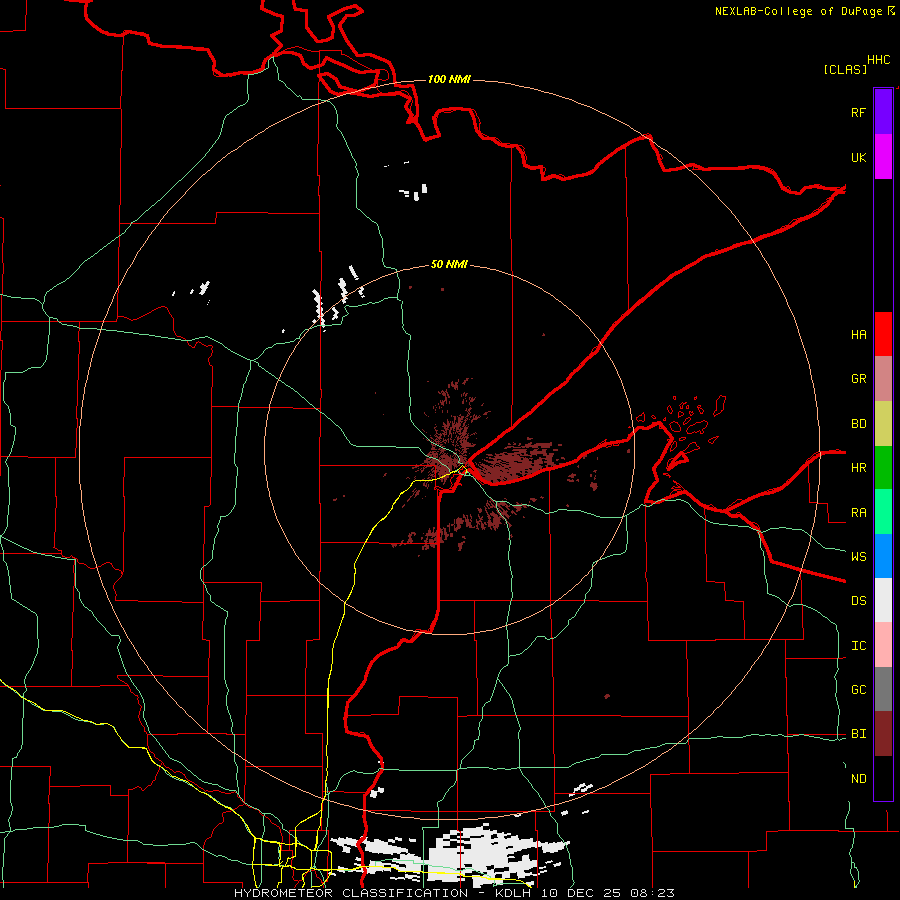Screen dimensions: 900x900
Task: Click the 'RA' legend label
Action: [858, 513]
